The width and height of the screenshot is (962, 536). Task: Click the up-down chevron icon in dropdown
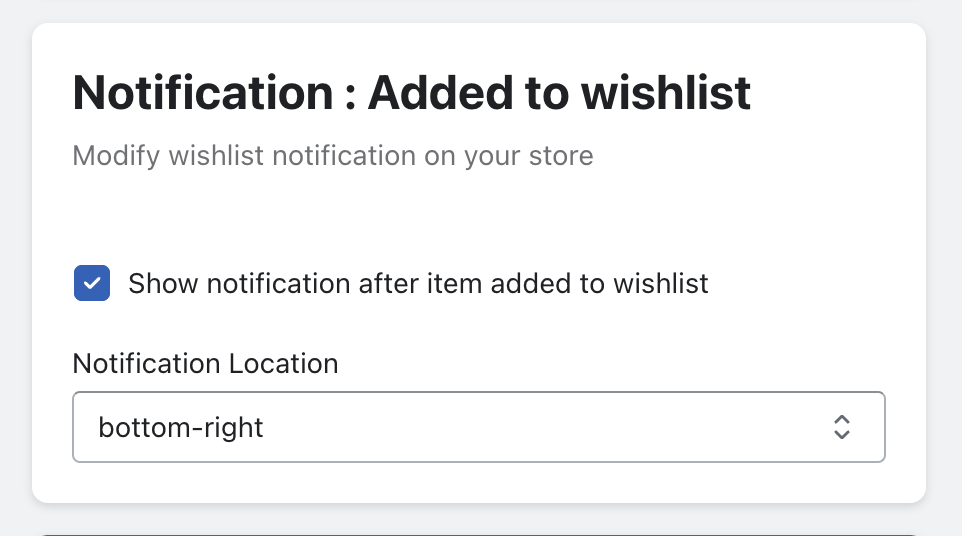click(x=842, y=427)
